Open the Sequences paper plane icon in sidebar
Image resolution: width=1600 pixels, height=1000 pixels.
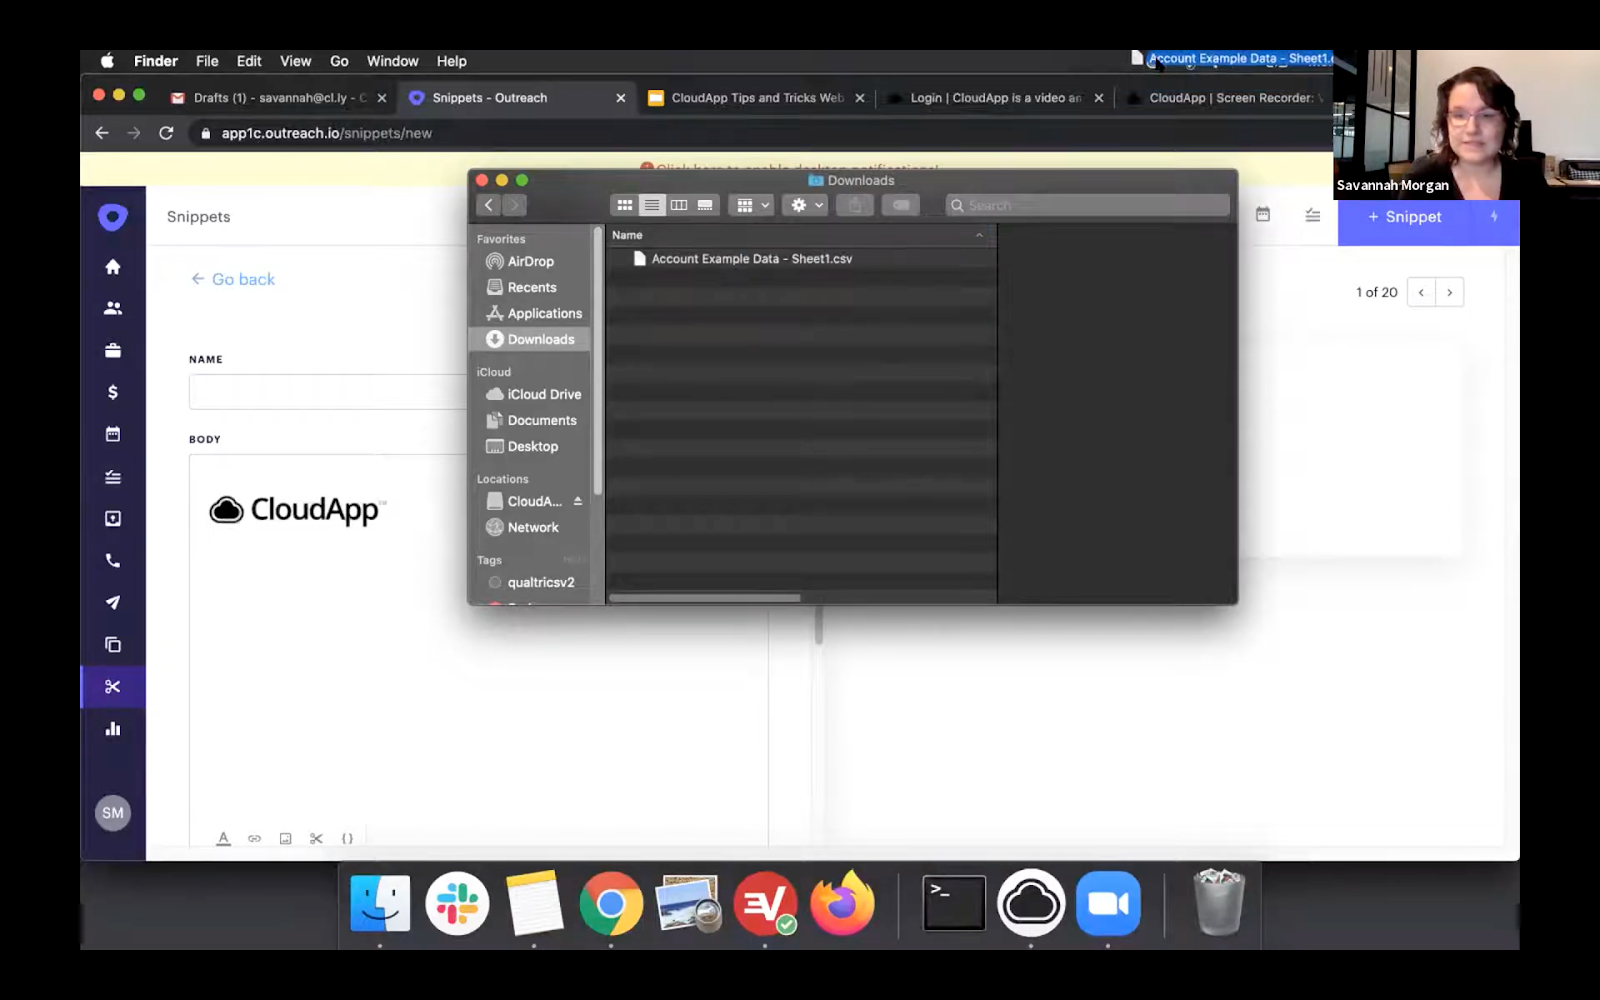pyautogui.click(x=113, y=603)
